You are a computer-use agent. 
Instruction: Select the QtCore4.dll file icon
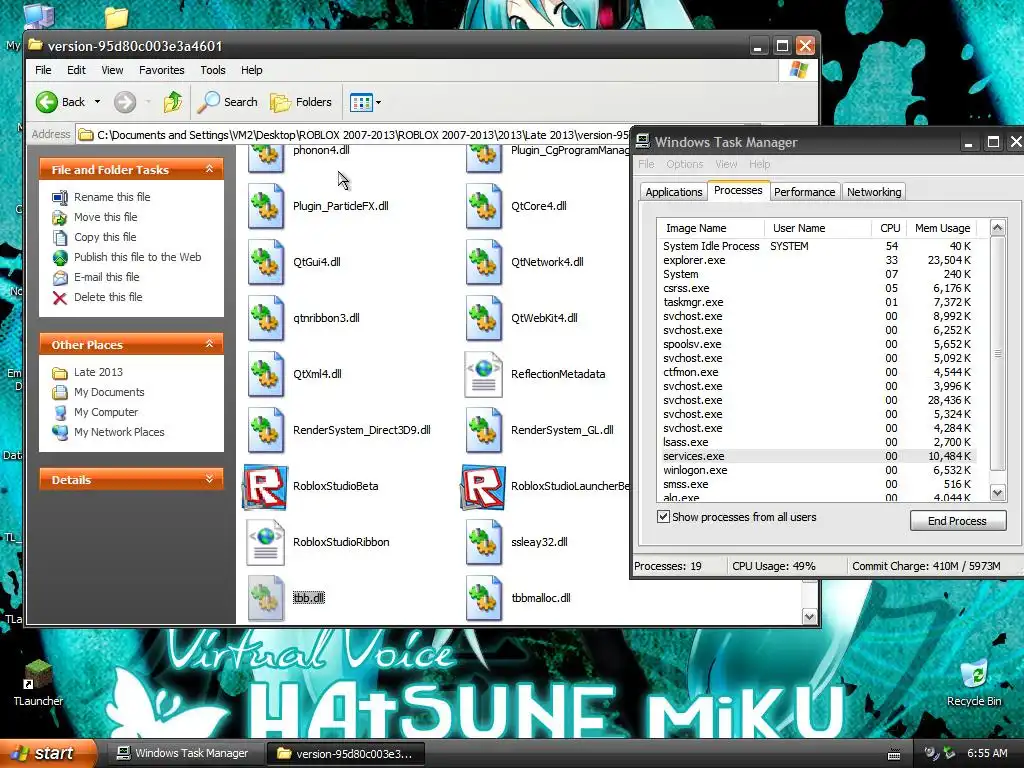coord(484,206)
